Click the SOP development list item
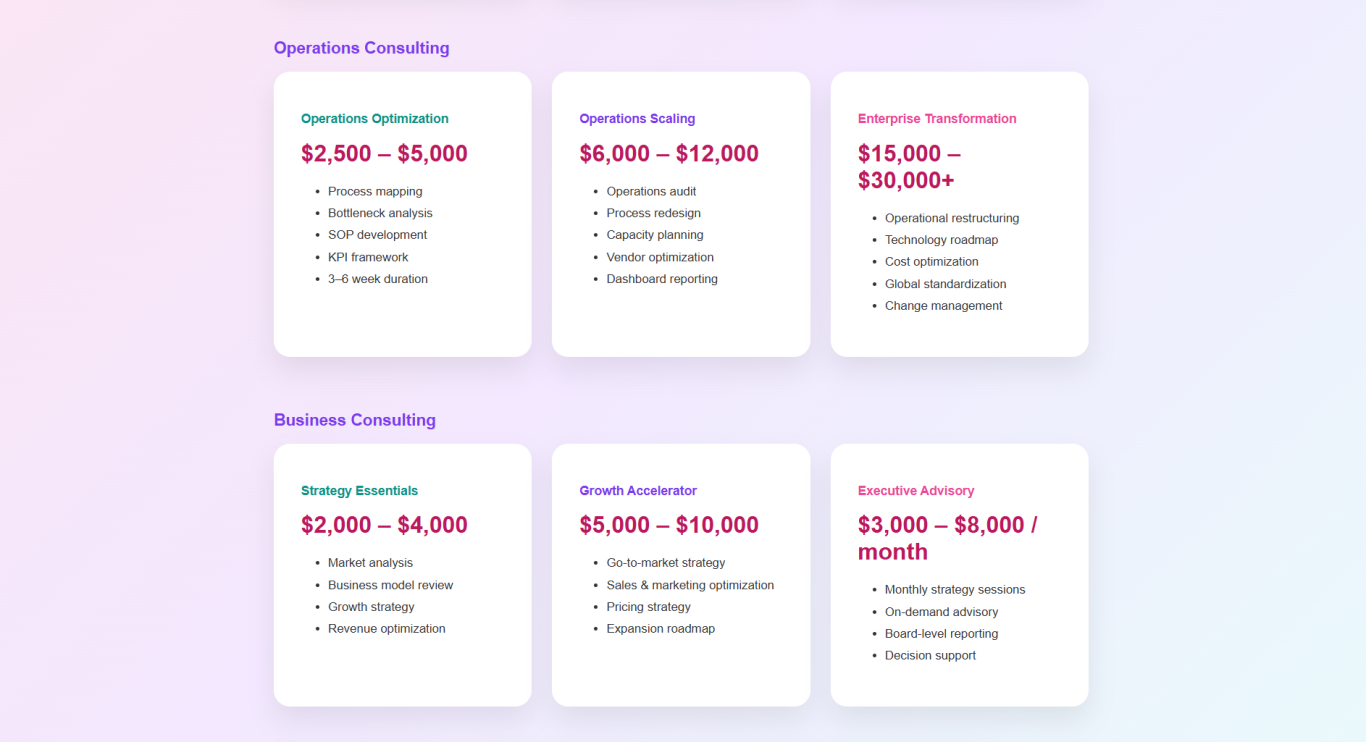This screenshot has height=742, width=1366. tap(377, 235)
